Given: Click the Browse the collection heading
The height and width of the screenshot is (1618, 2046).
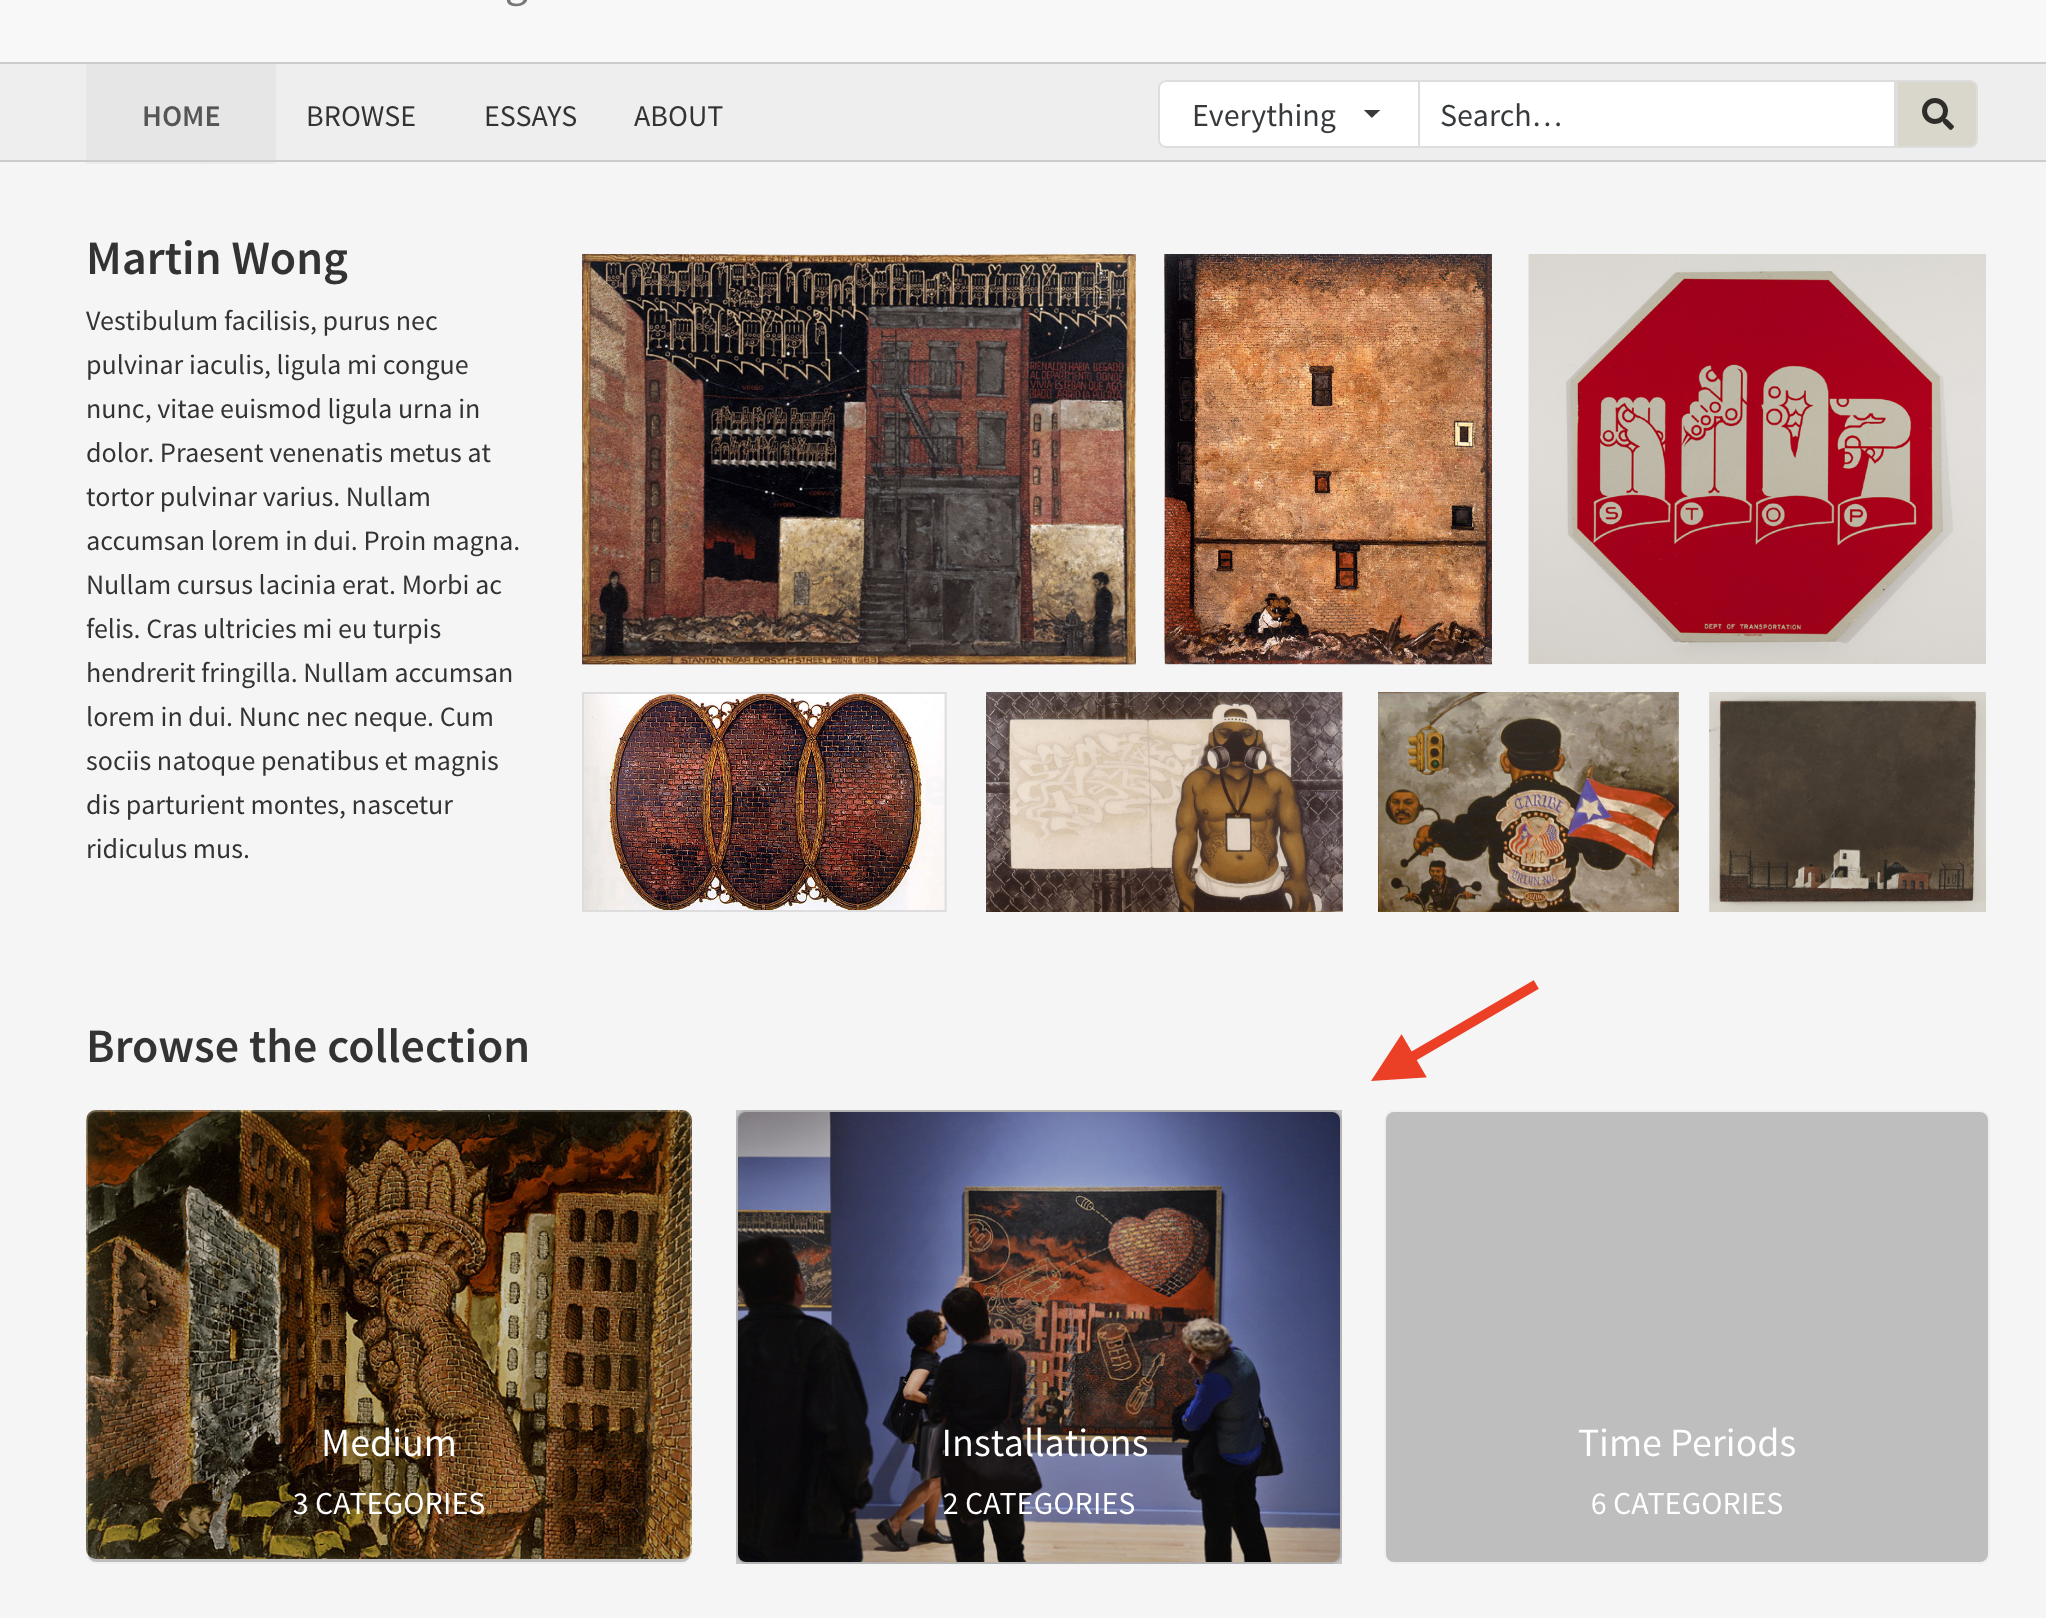Looking at the screenshot, I should click(x=308, y=1046).
